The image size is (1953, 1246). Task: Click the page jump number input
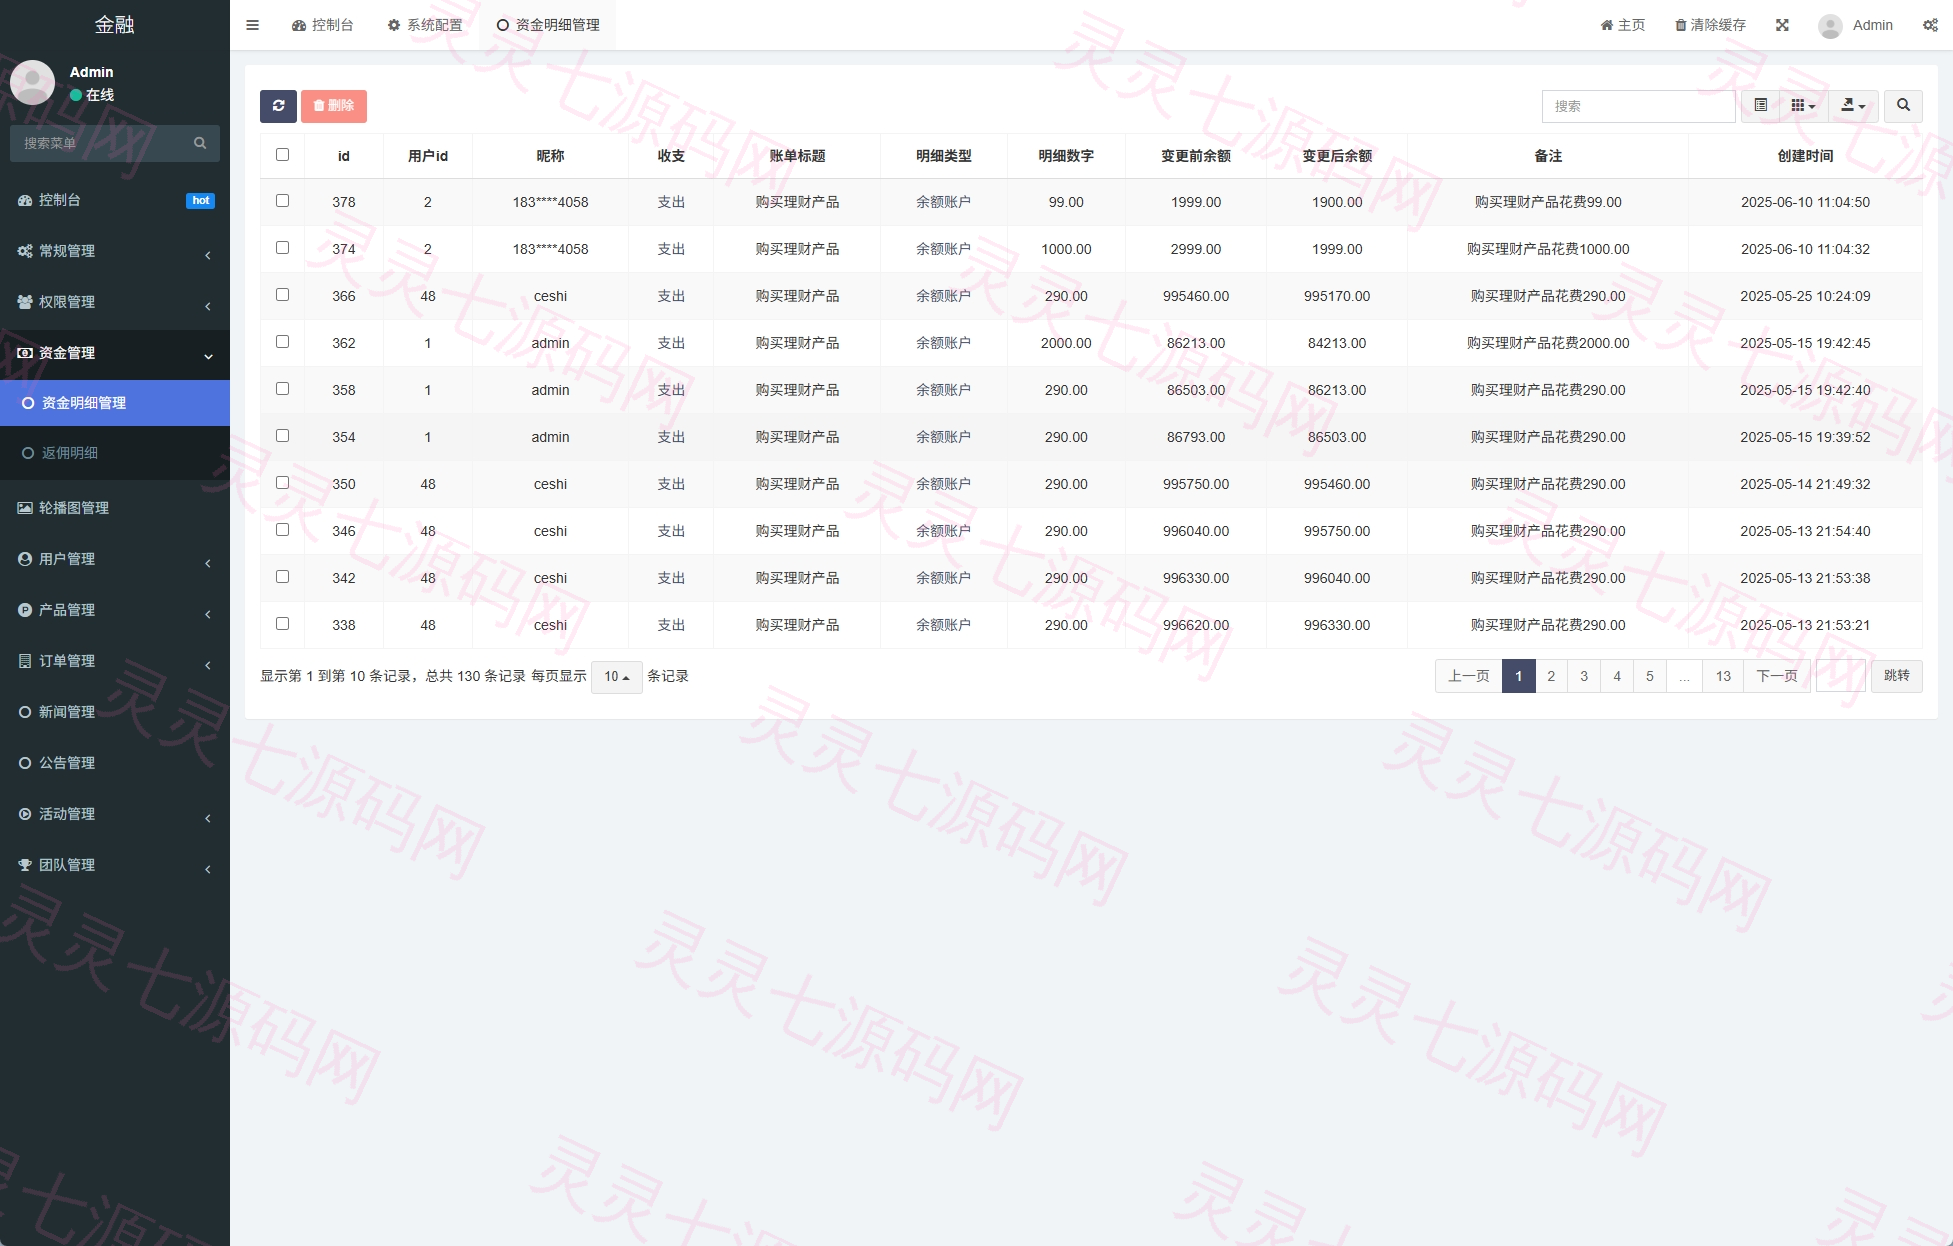pyautogui.click(x=1840, y=677)
